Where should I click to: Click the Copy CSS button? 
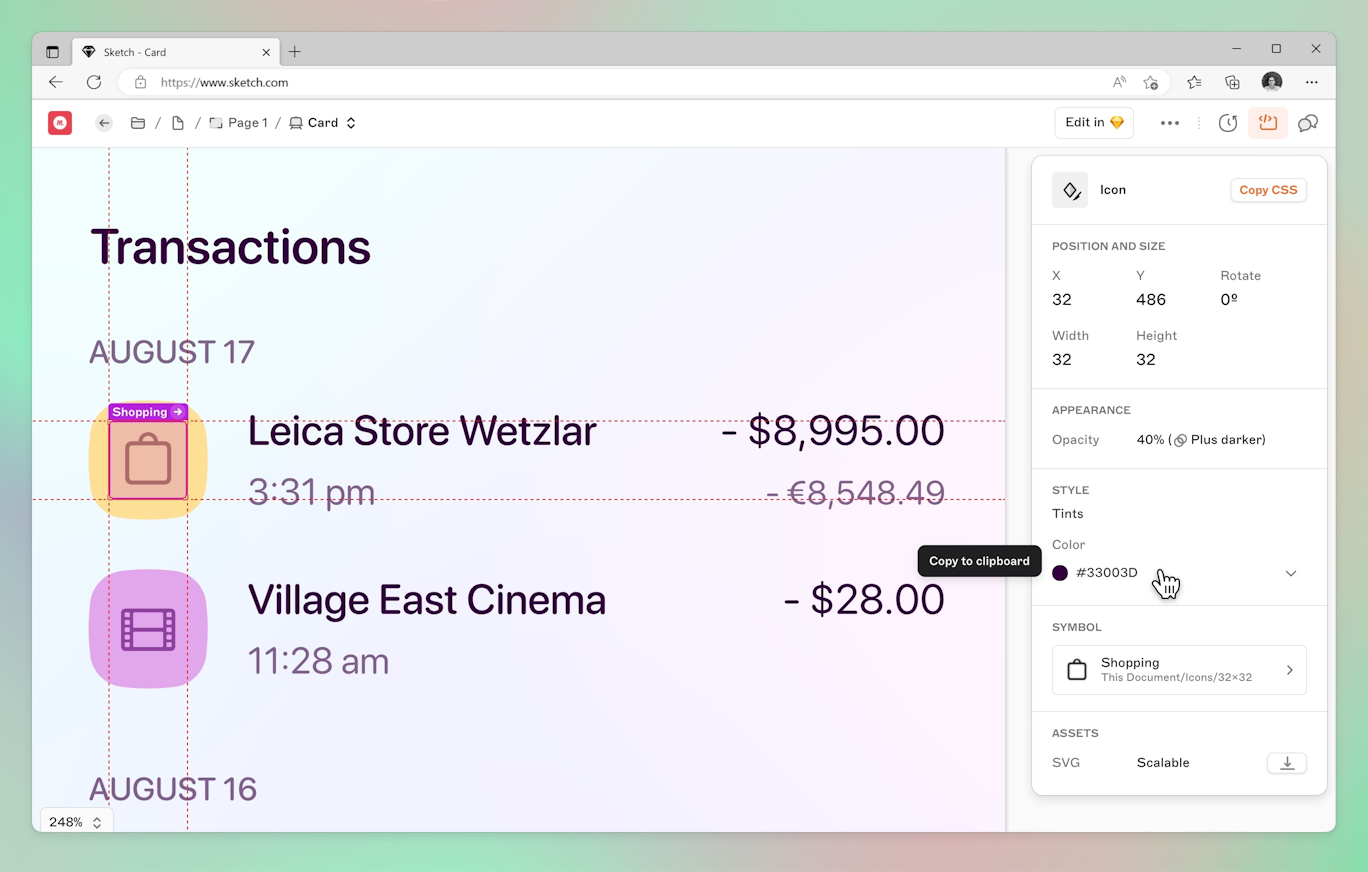1268,190
